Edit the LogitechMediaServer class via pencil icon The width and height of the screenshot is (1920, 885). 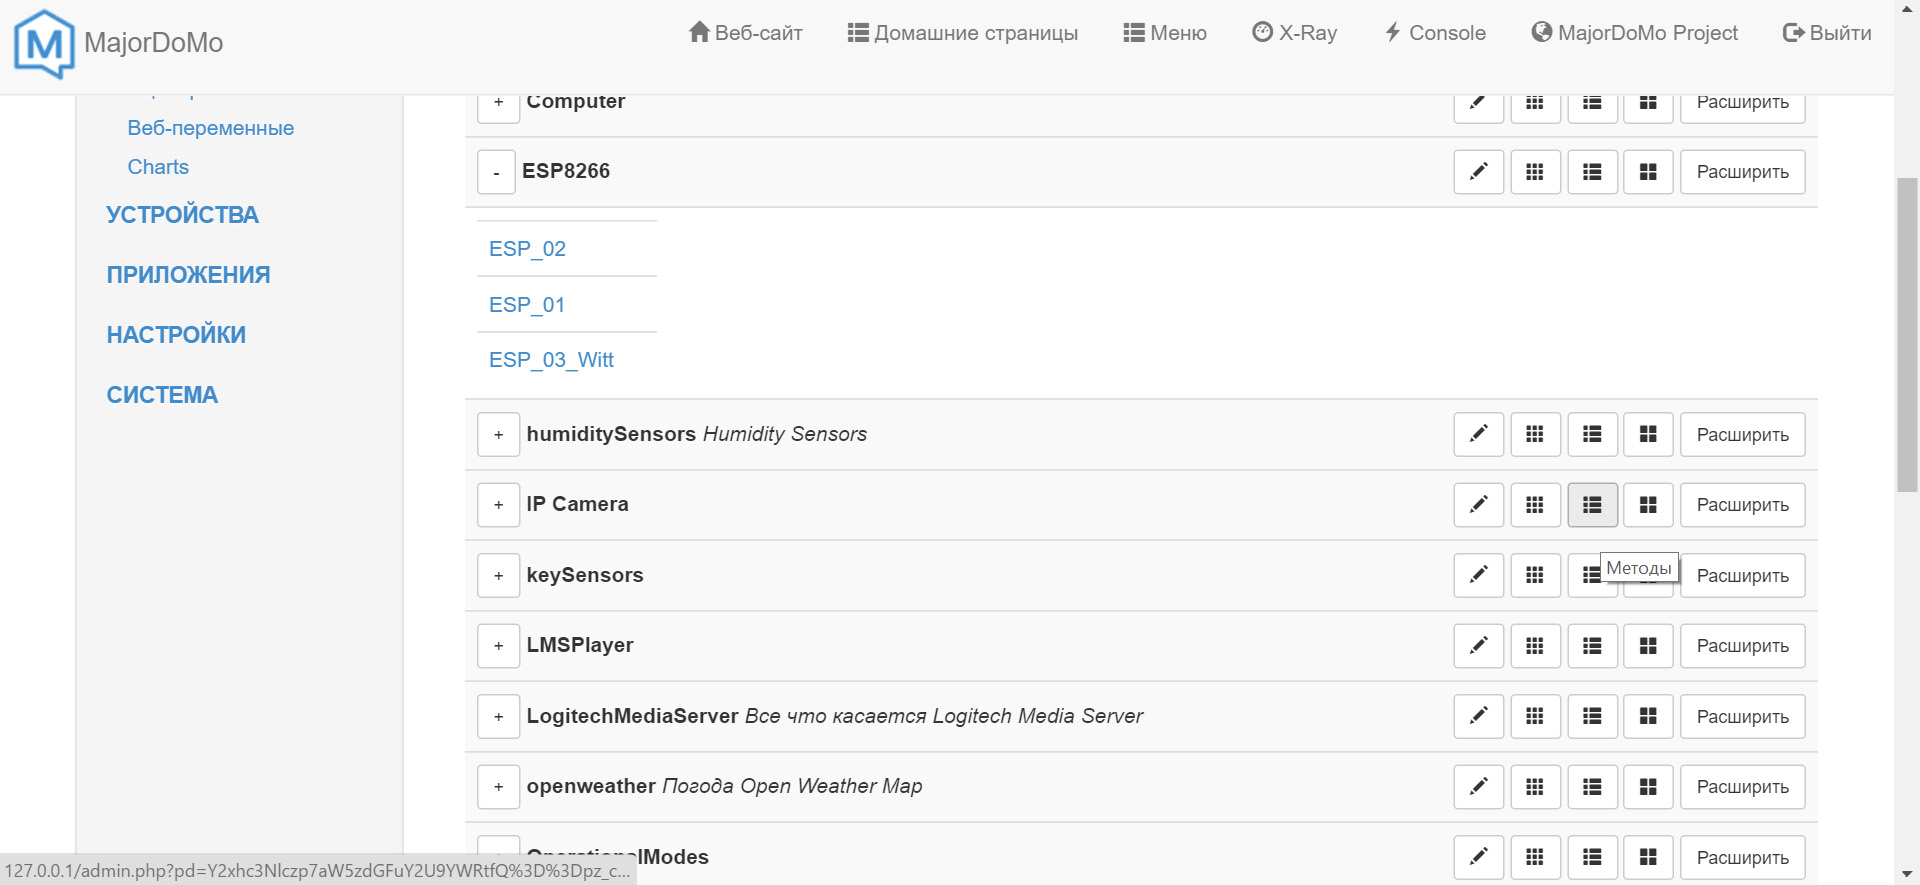tap(1478, 716)
